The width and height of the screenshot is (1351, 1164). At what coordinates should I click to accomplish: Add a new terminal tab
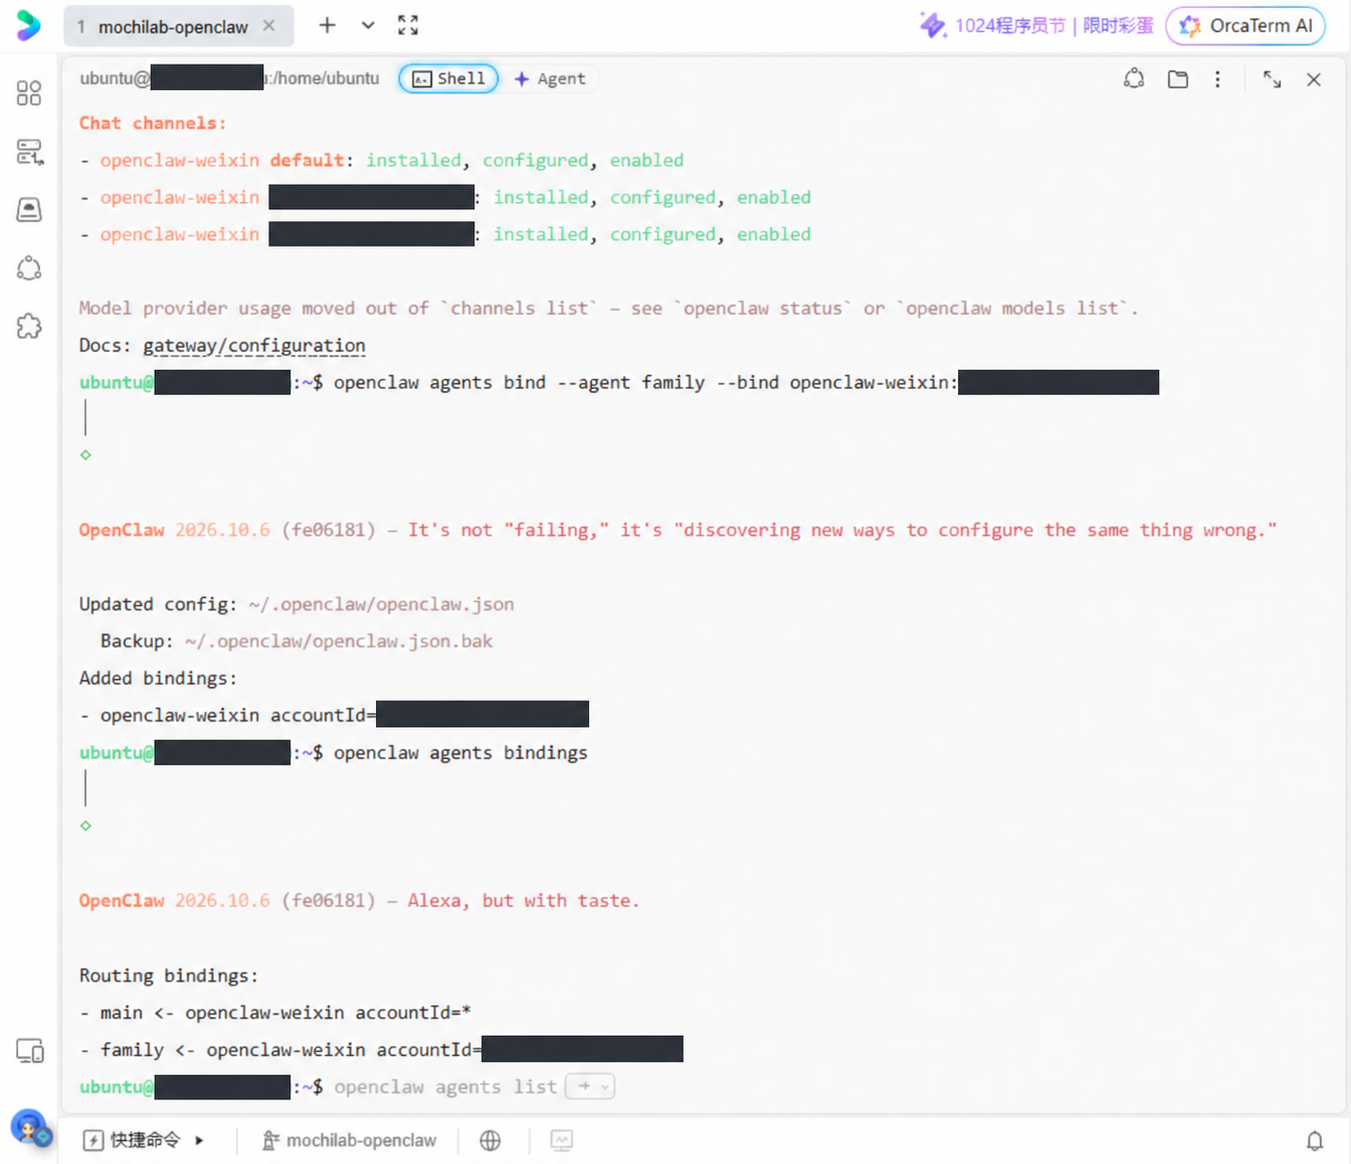pos(327,25)
